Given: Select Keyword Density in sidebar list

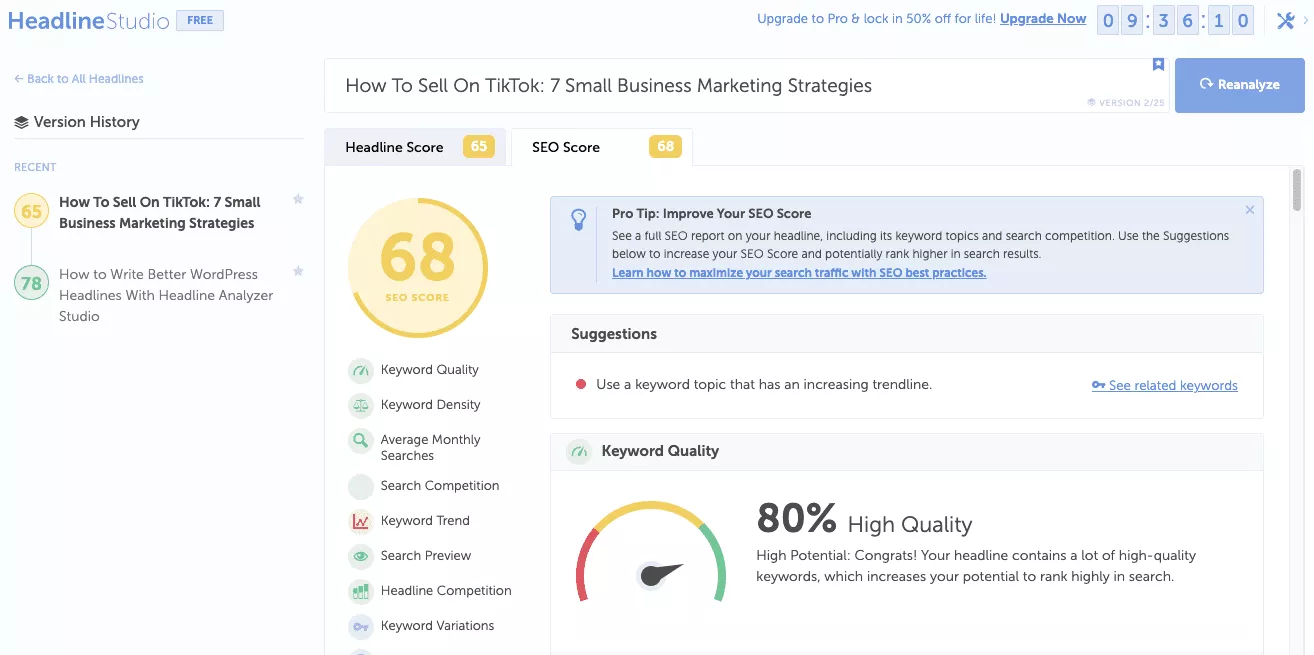Looking at the screenshot, I should (431, 405).
